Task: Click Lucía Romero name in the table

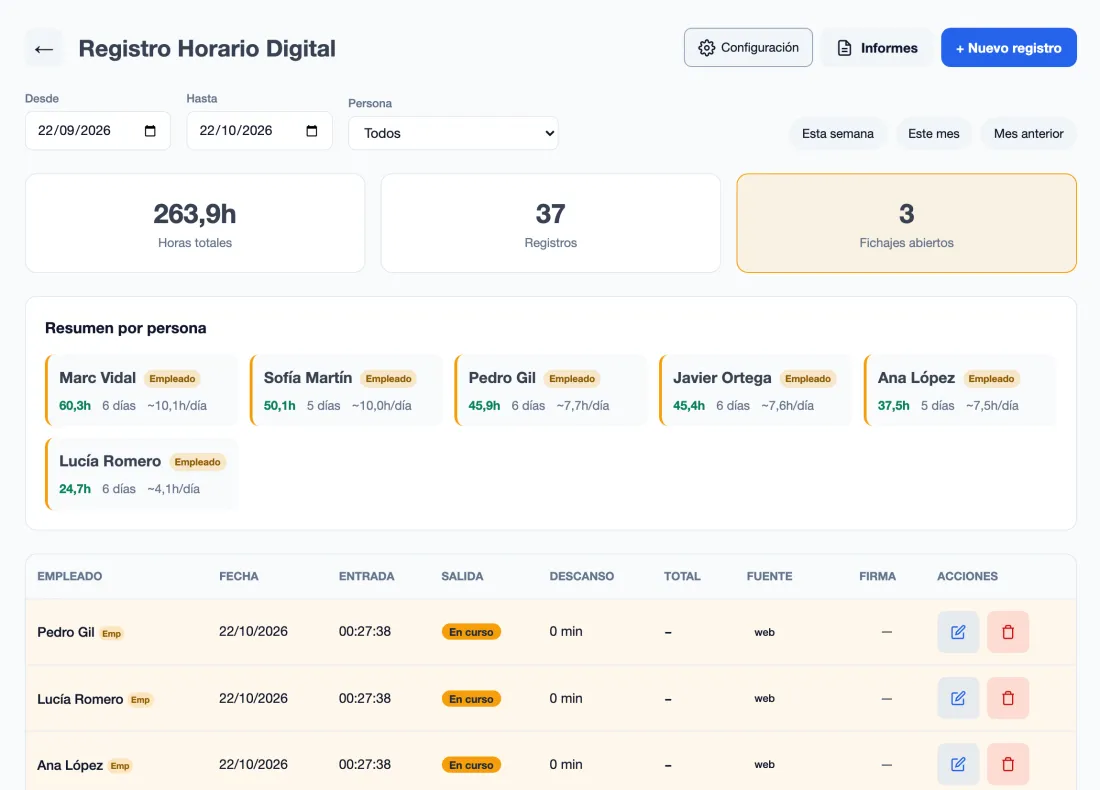Action: pyautogui.click(x=80, y=699)
